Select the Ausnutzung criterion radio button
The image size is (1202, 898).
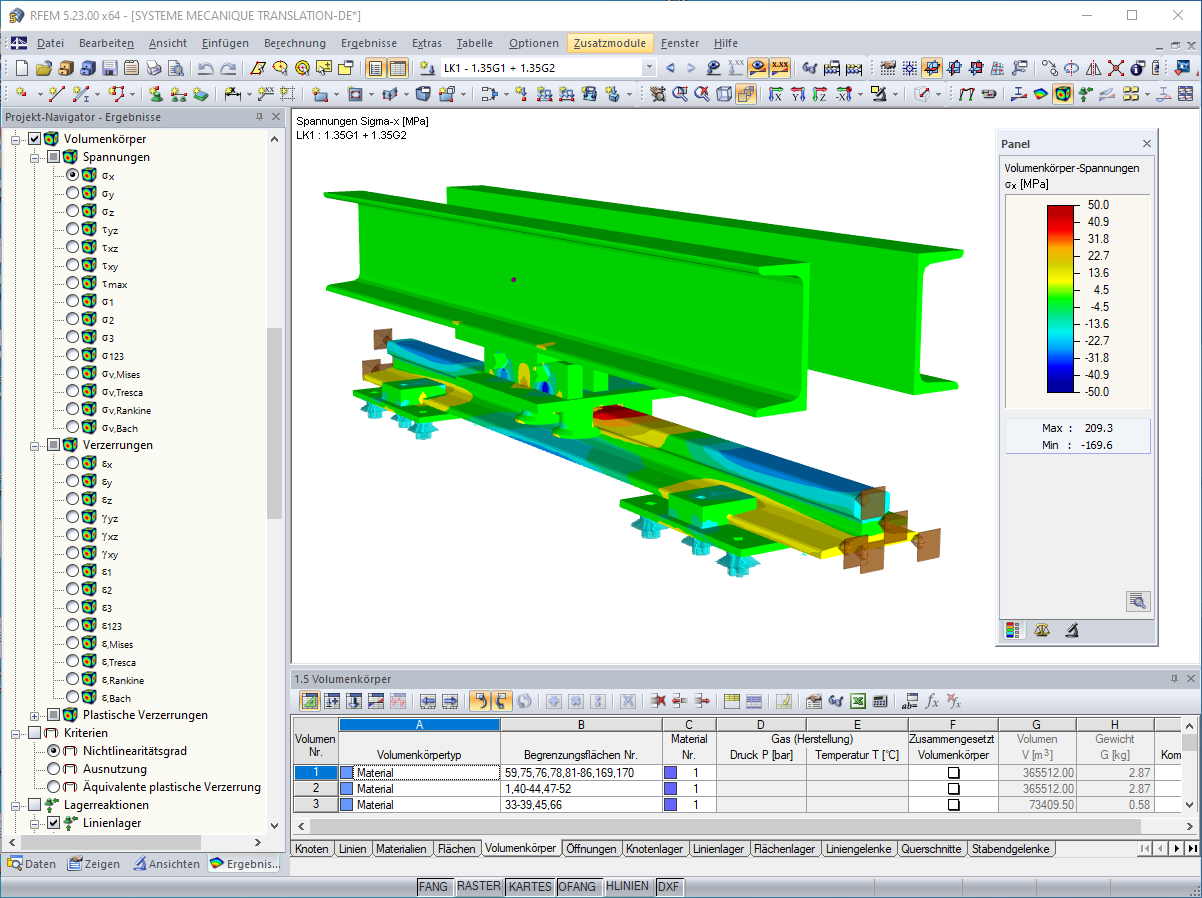[54, 769]
